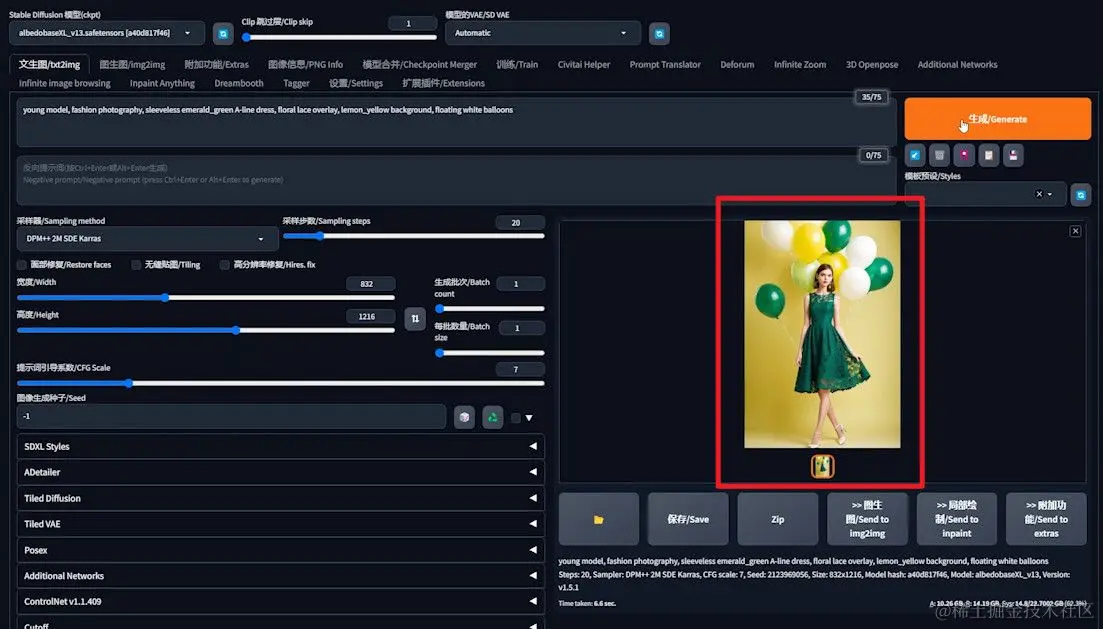Screen dimensions: 1103x629
Task: Open the Tagger tab
Action: (296, 83)
